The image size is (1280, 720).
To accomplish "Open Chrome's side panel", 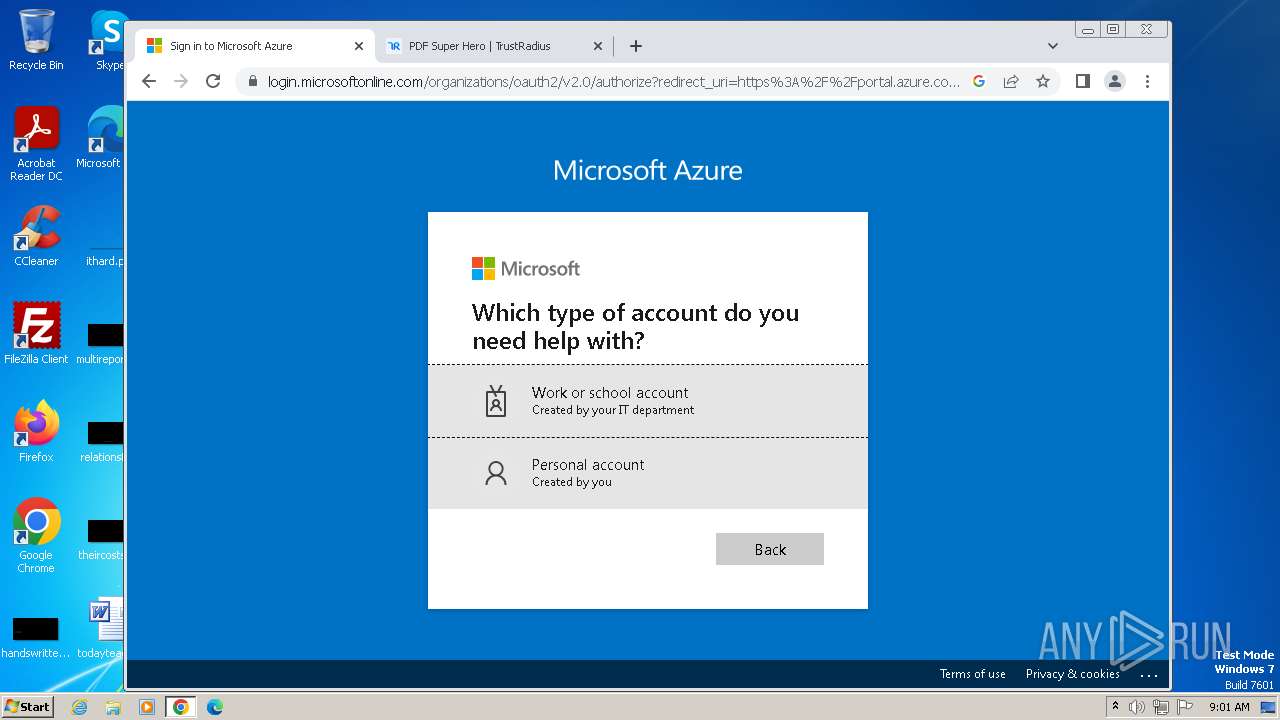I will (1082, 81).
